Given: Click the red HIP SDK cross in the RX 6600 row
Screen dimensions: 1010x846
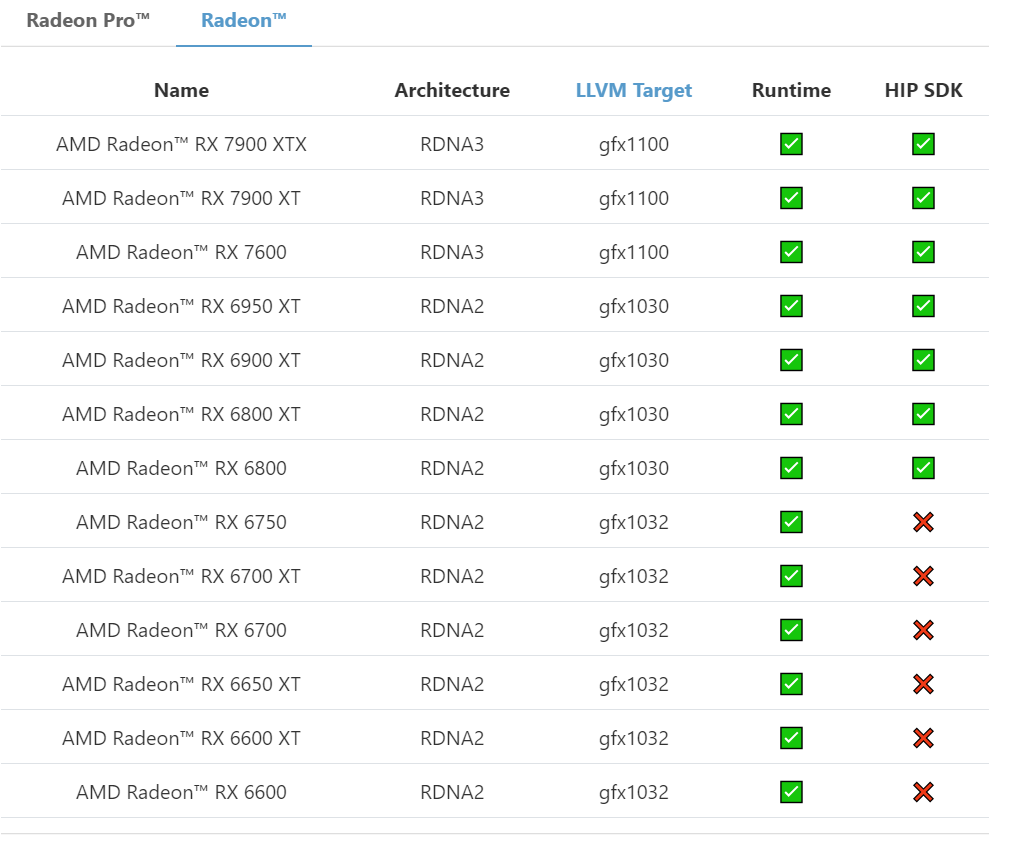Looking at the screenshot, I should pyautogui.click(x=924, y=793).
